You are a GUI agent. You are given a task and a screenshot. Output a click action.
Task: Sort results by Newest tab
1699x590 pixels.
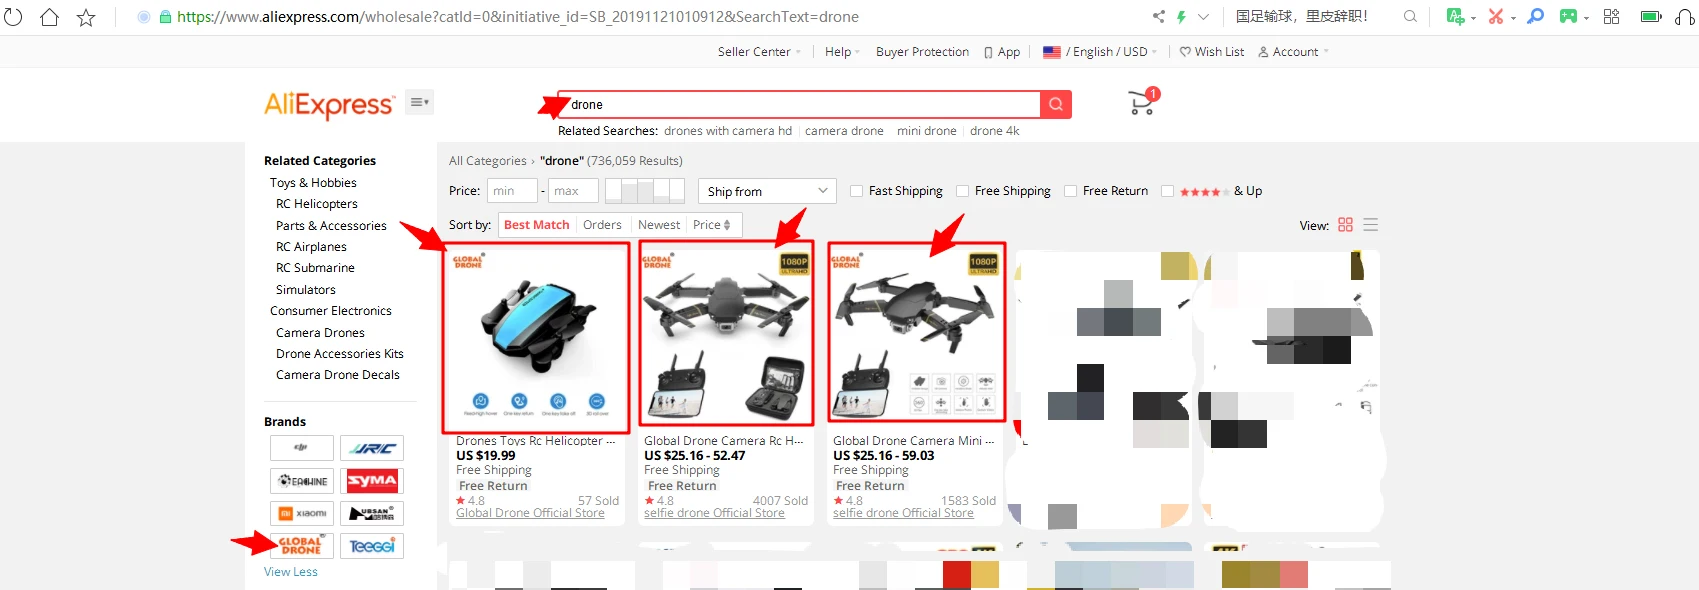click(x=659, y=225)
